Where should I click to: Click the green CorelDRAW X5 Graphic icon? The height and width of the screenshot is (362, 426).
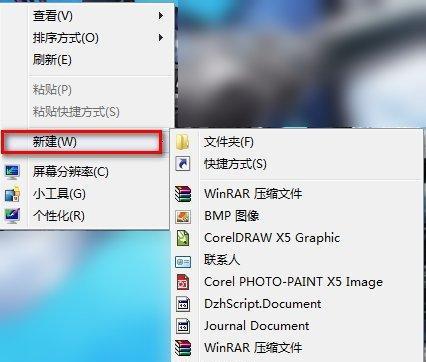click(183, 238)
